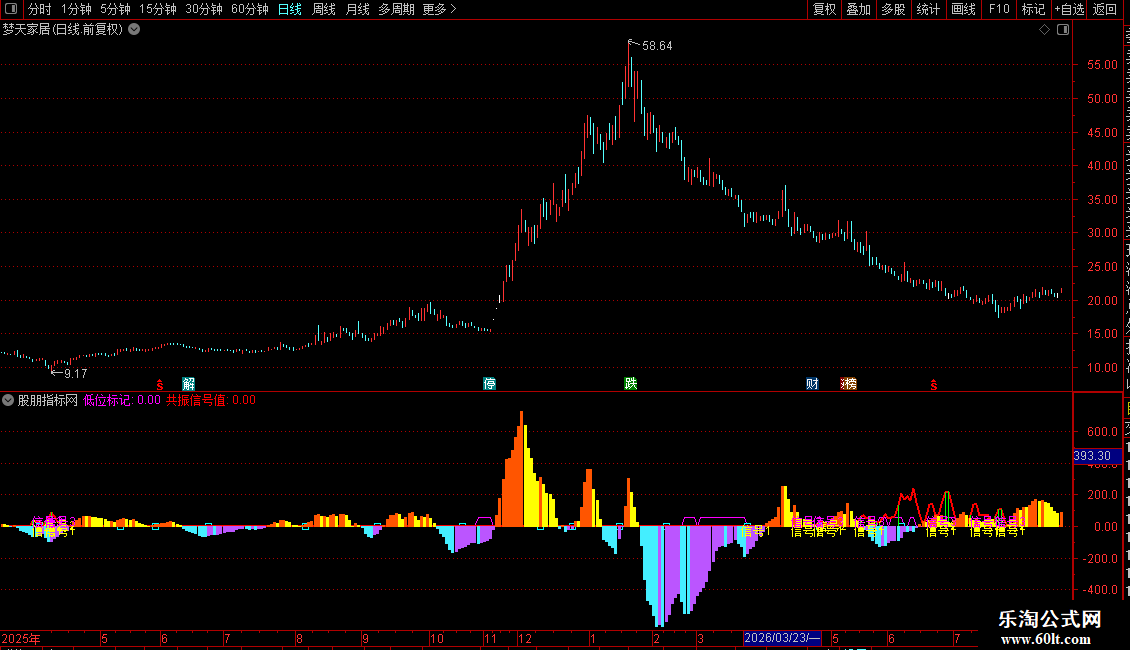Click the 共振信号值 indicator value

point(211,400)
